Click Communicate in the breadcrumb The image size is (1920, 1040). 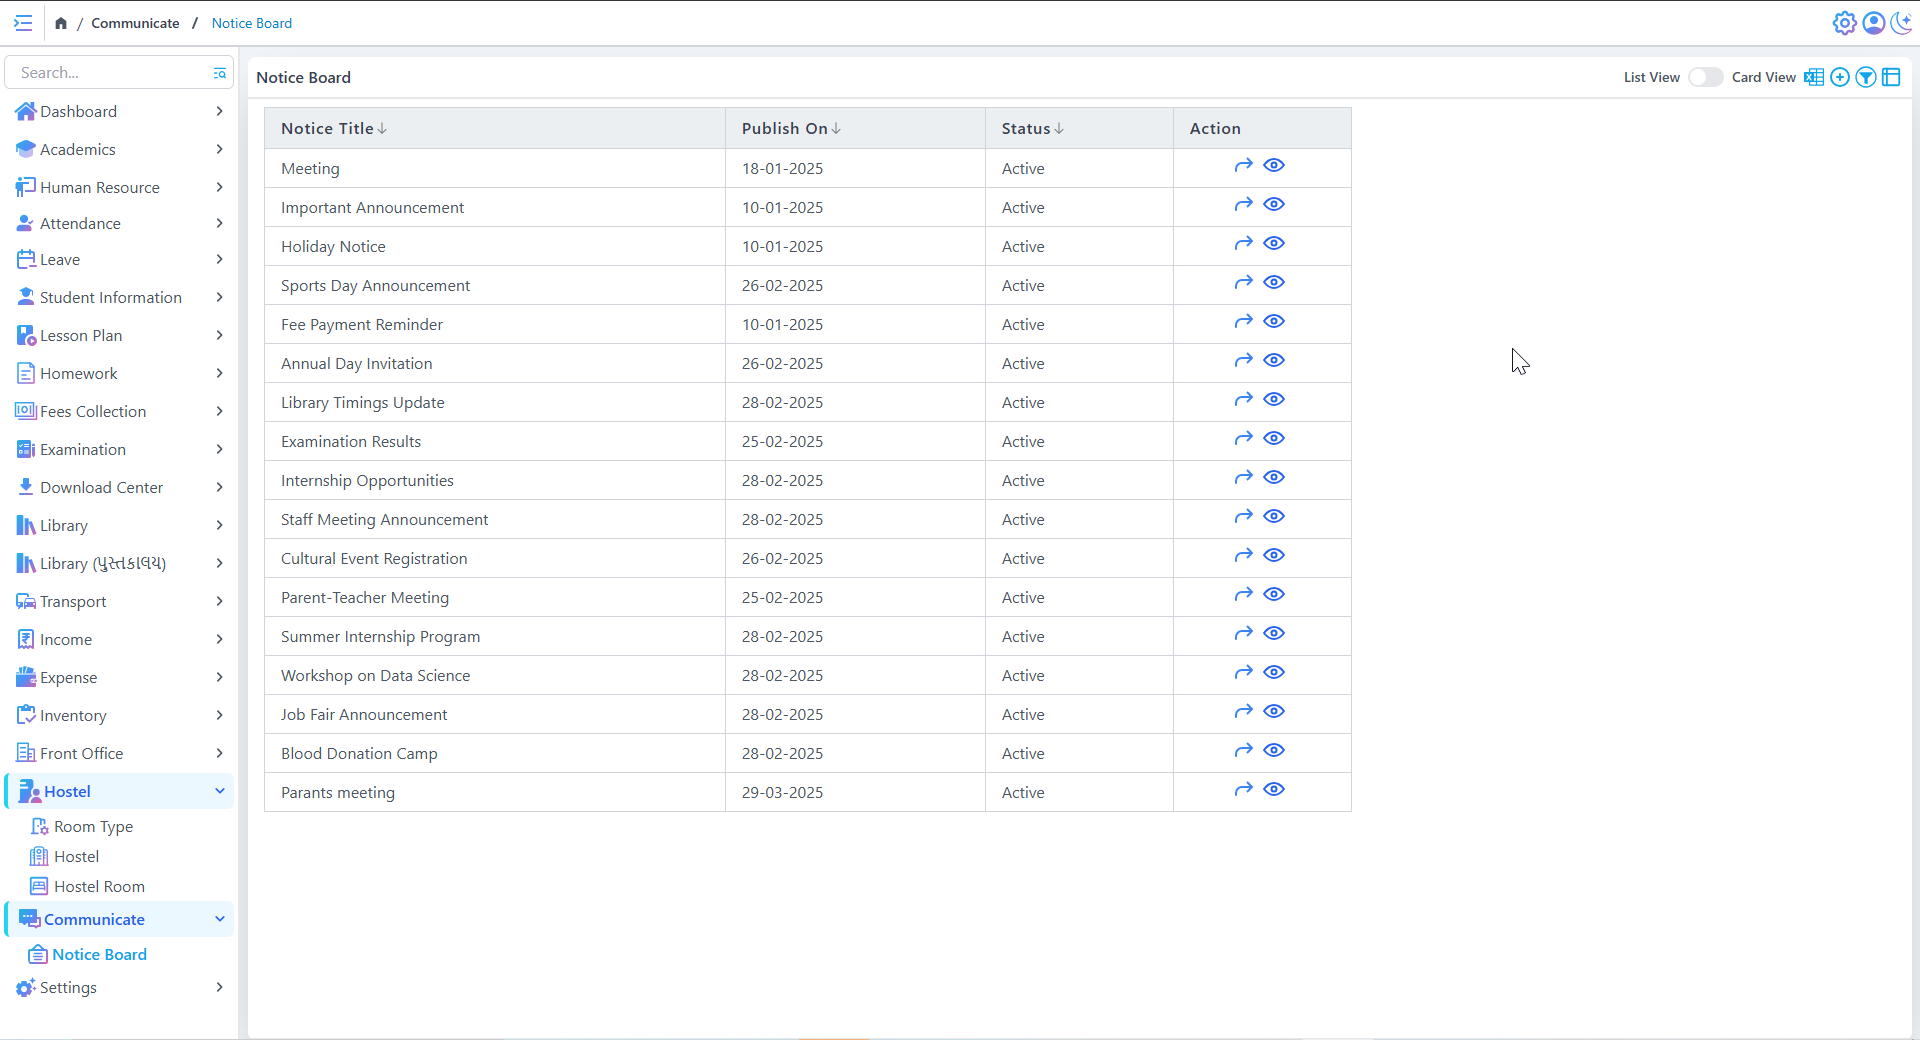[135, 23]
